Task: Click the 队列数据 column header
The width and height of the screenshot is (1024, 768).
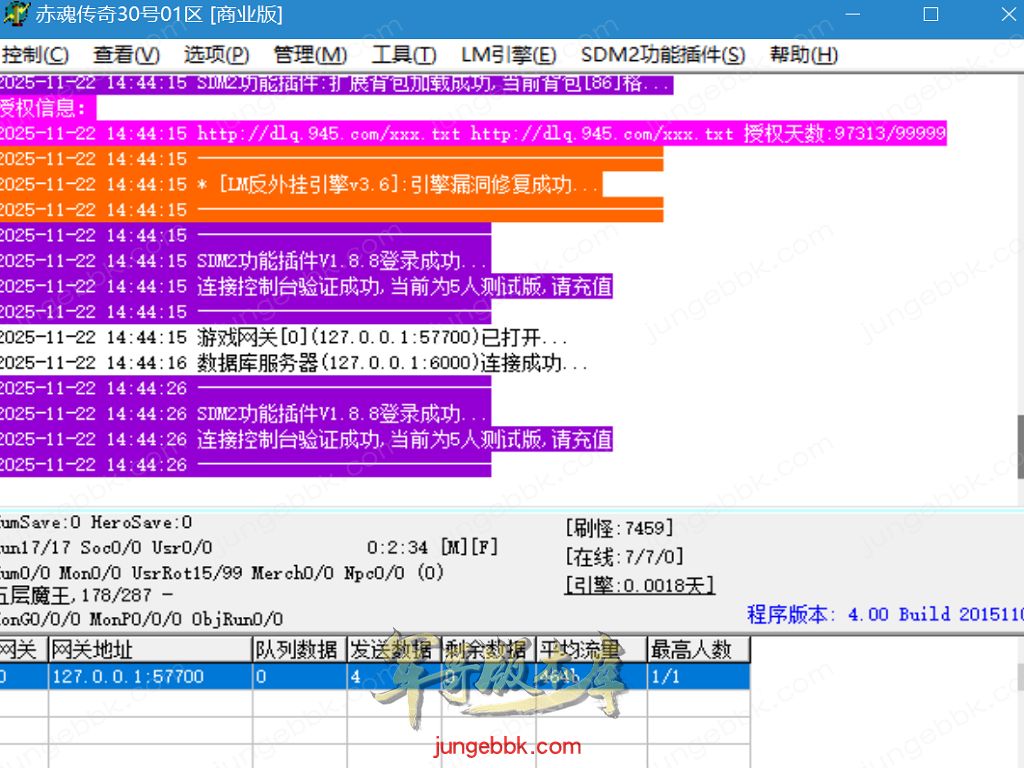Action: (298, 650)
